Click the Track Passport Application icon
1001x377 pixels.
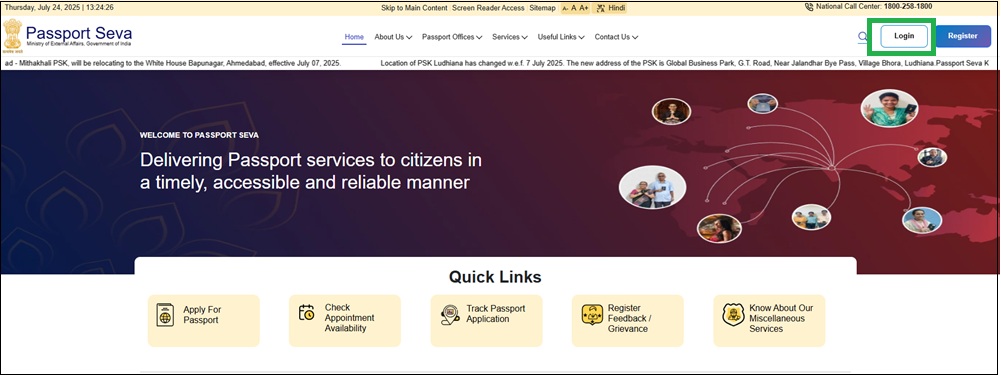[450, 314]
